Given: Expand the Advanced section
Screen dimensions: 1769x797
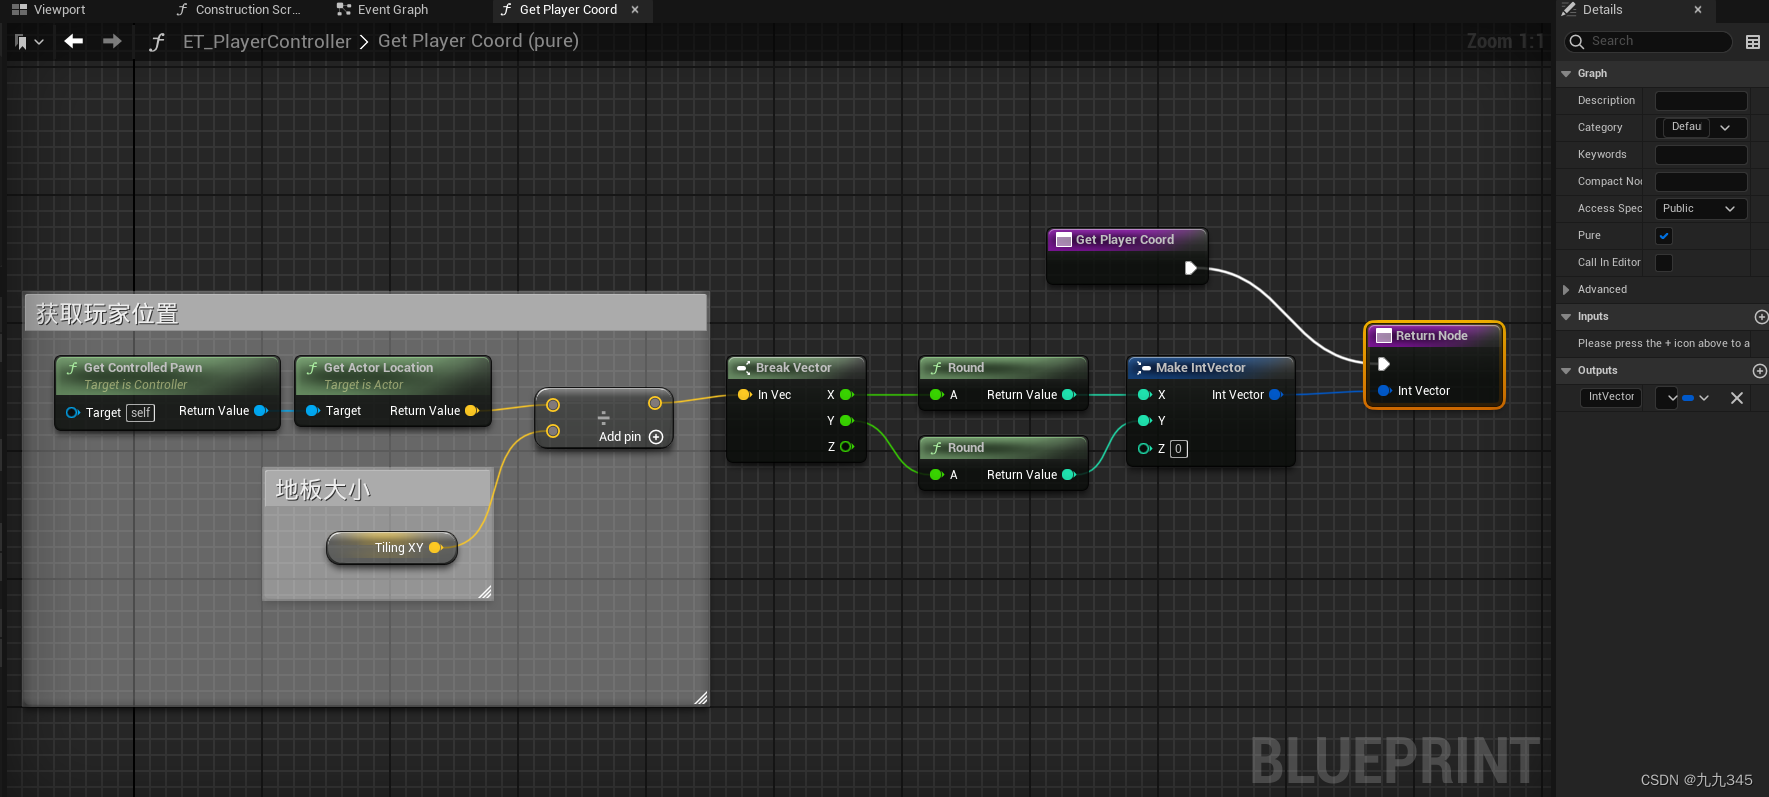Looking at the screenshot, I should (x=1566, y=290).
